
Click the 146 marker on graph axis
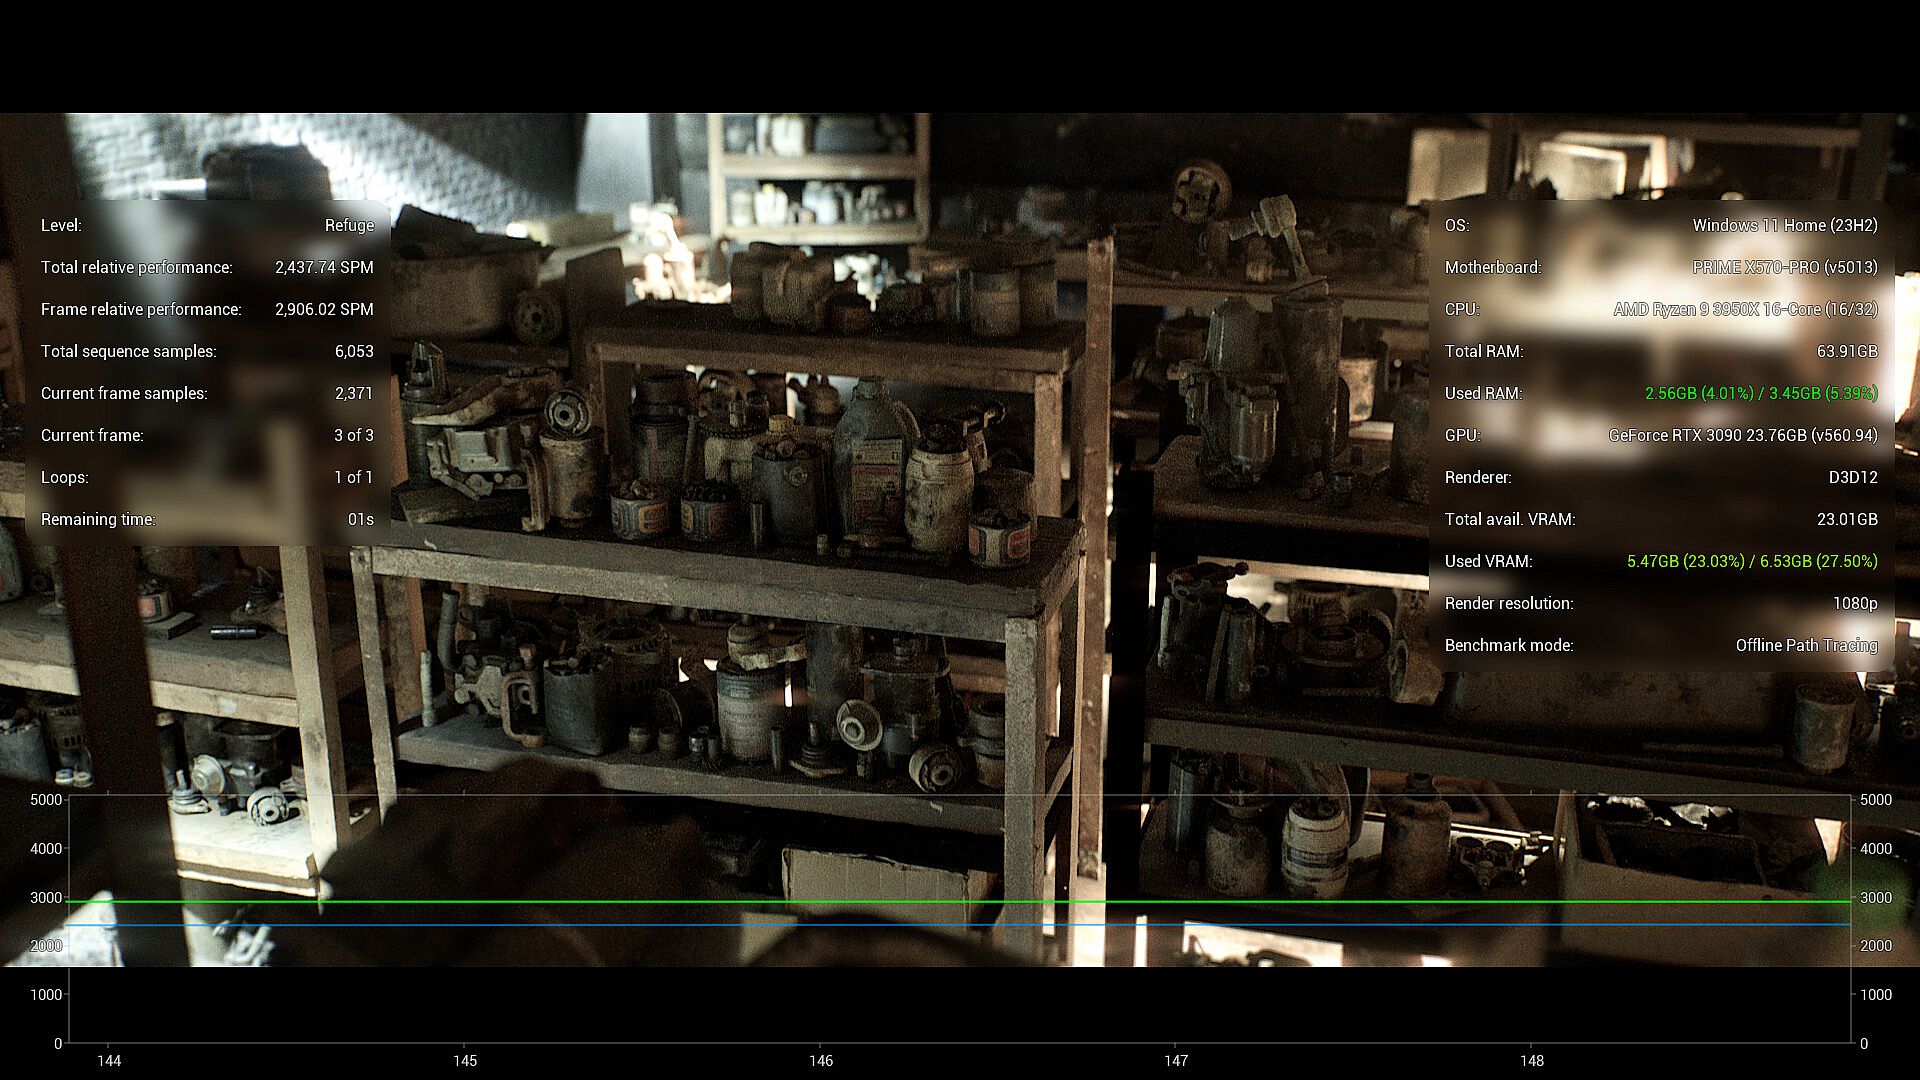point(821,1060)
